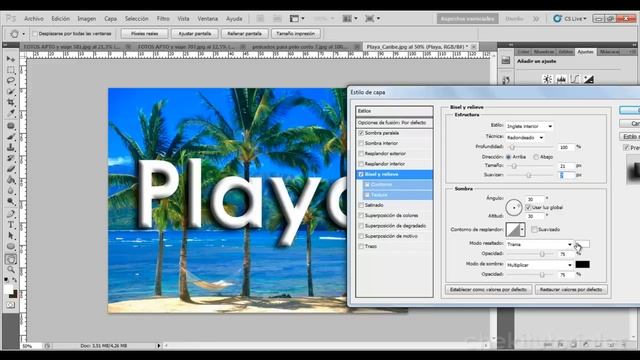The height and width of the screenshot is (360, 640).
Task: Enable the Resplandor interior style
Action: [x=361, y=164]
